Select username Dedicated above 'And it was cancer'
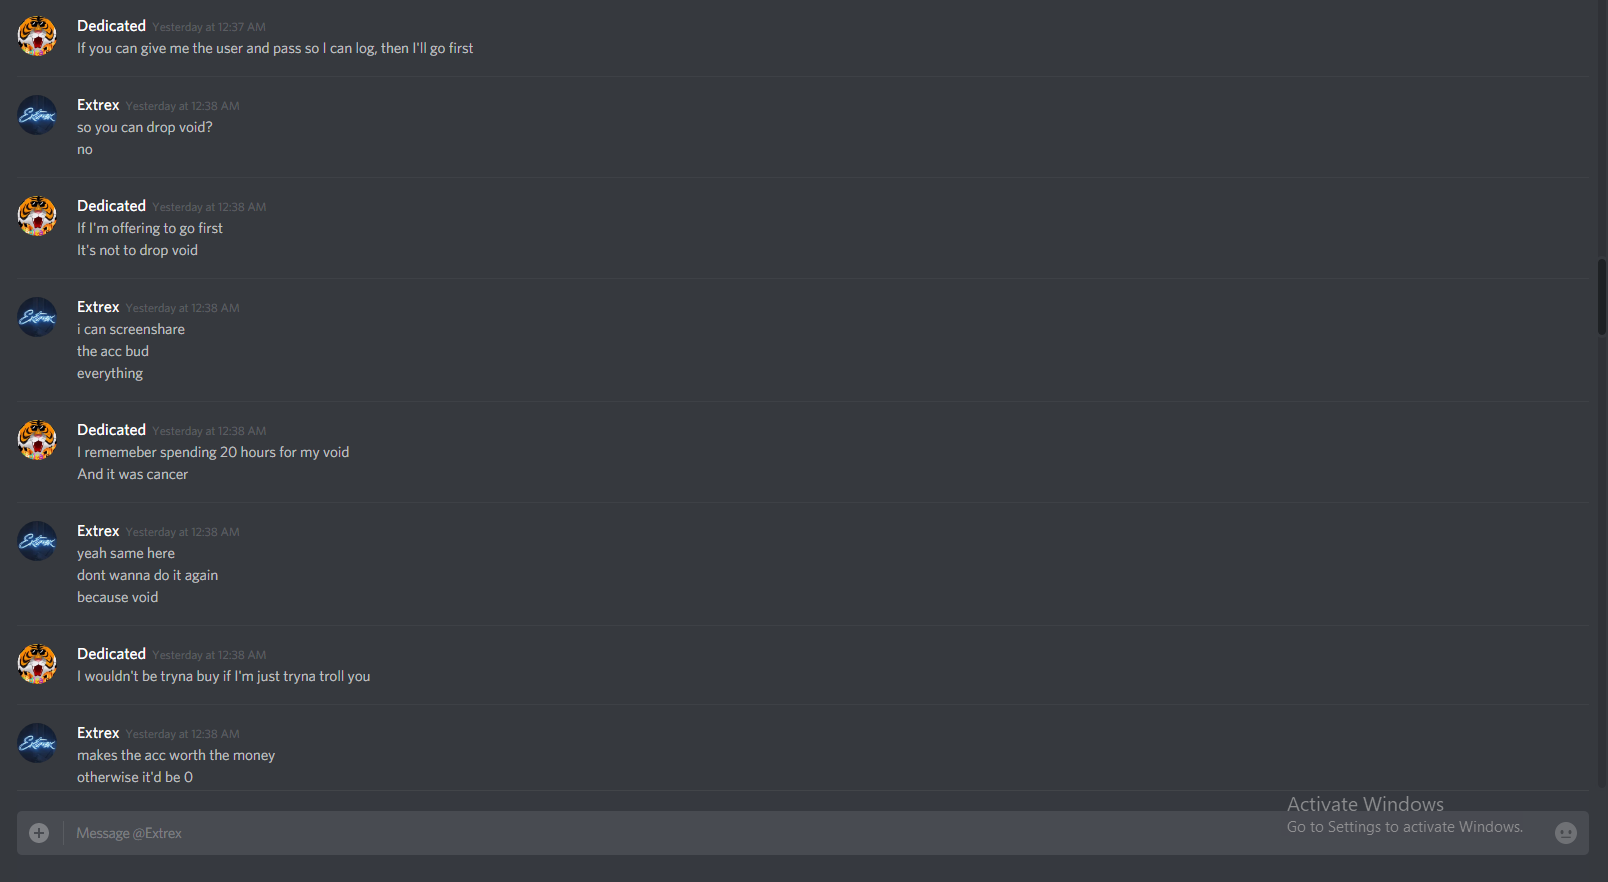 111,430
